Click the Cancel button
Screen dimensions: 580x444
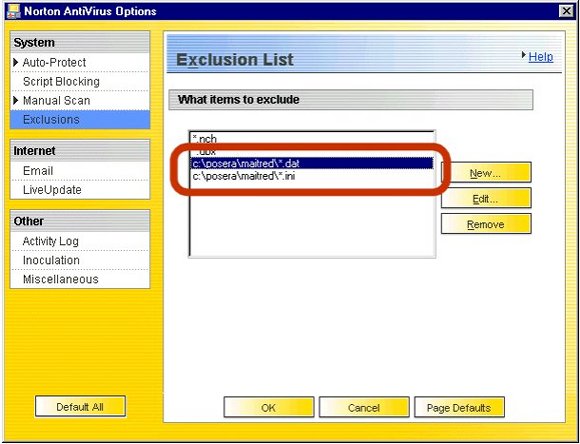pos(364,407)
